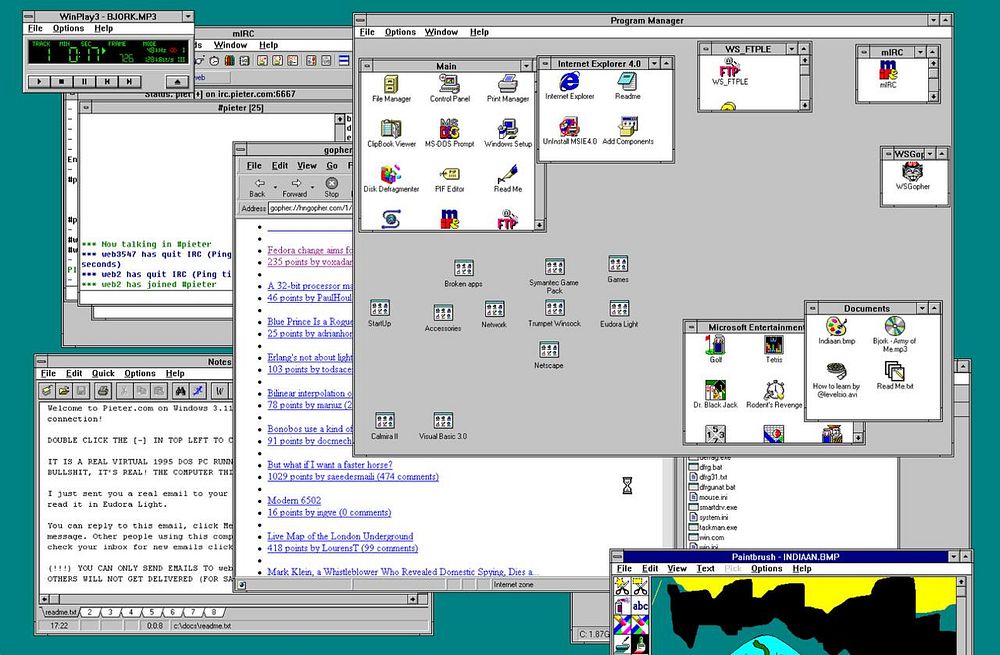Open the Window menu in Program Manager
Image resolution: width=1000 pixels, height=655 pixels.
(441, 32)
